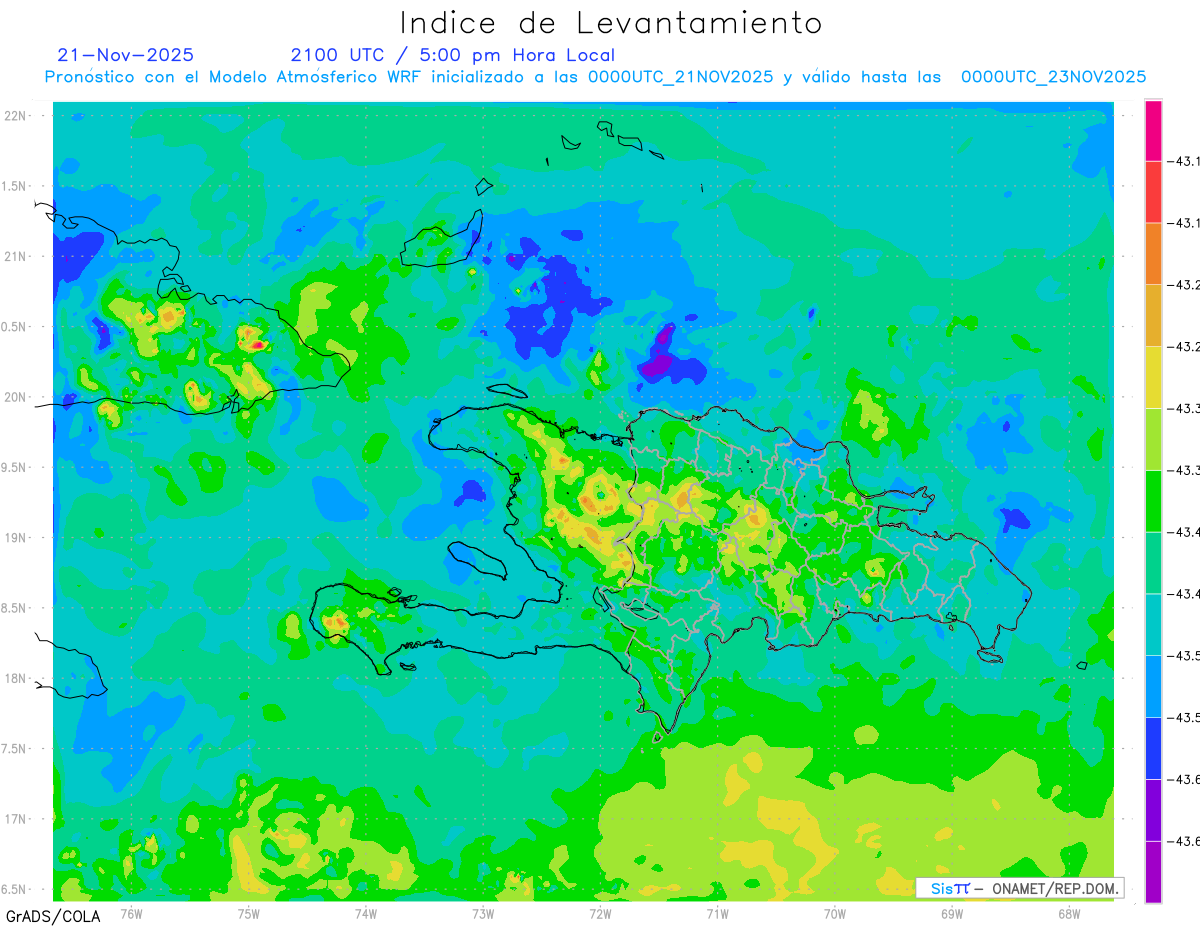
Task: Click the '21N' latitude label
Action: click(15, 257)
